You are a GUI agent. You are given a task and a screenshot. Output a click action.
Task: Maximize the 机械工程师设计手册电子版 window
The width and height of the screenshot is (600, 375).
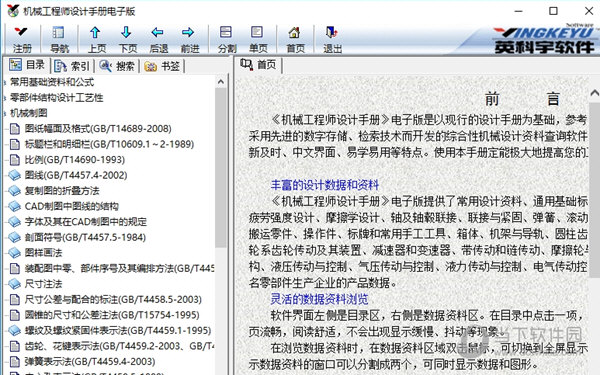553,11
